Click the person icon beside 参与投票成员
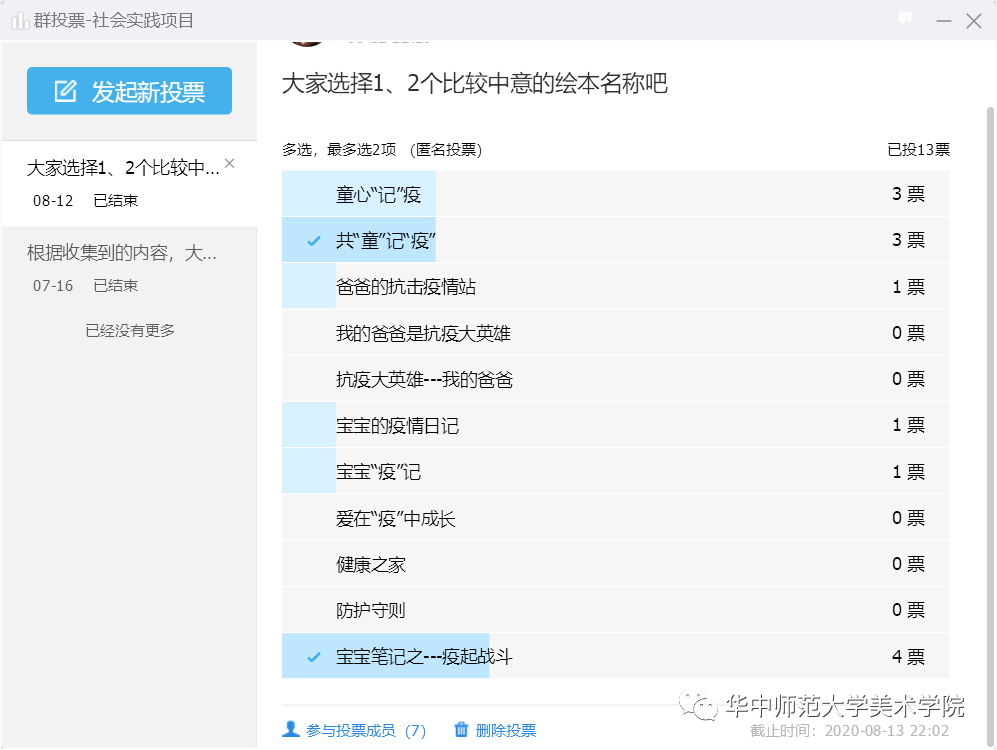Viewport: 997px width, 750px height. point(291,730)
